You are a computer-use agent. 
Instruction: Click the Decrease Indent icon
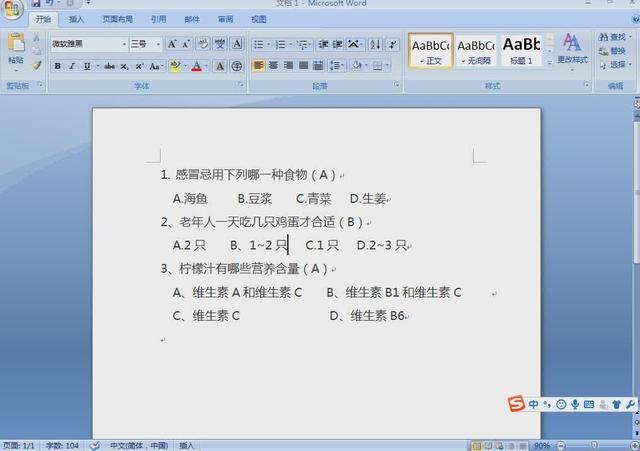(x=323, y=44)
